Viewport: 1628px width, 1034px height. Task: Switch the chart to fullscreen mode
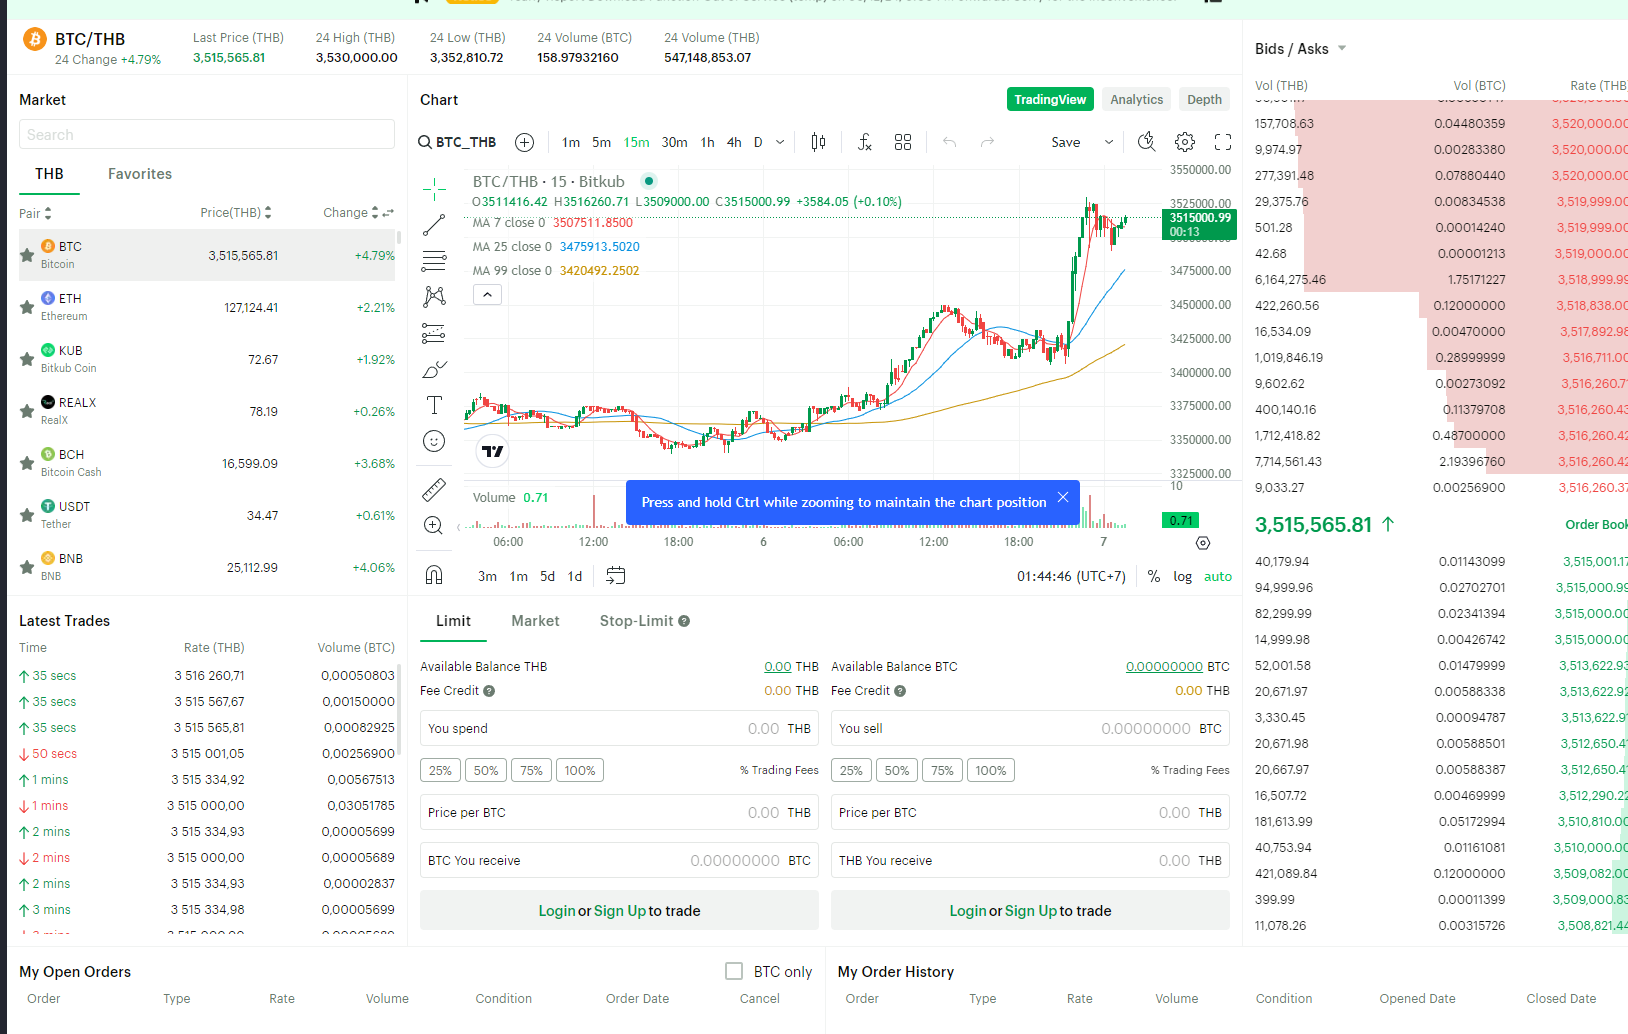[1222, 142]
